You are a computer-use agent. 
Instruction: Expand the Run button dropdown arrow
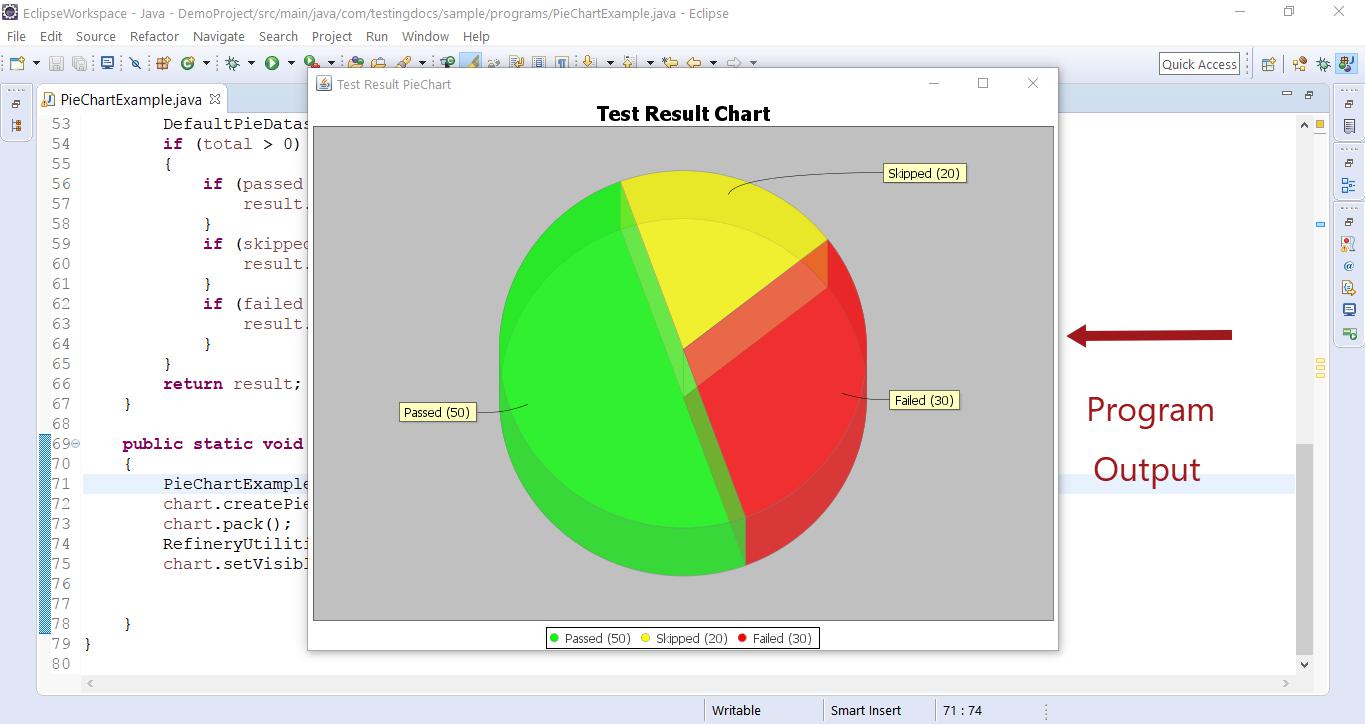[x=291, y=63]
